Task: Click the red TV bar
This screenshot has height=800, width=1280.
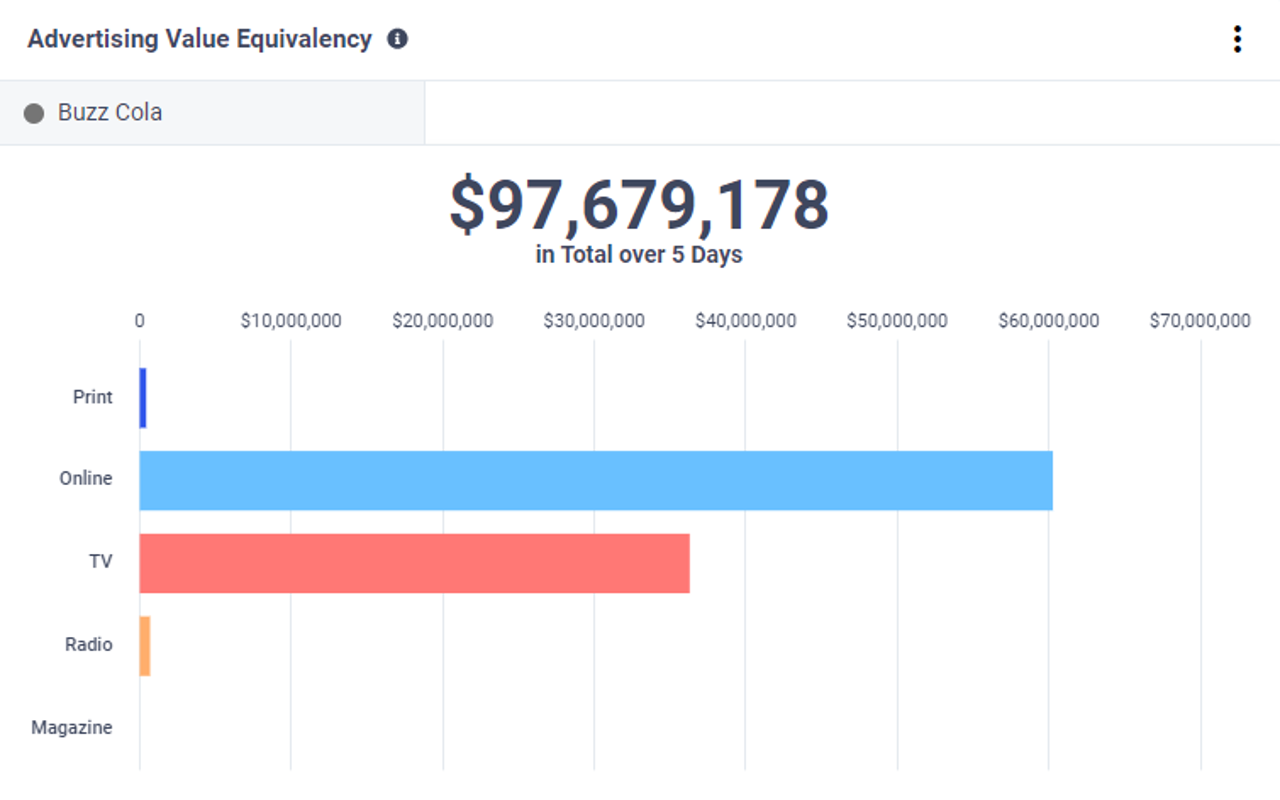Action: [414, 563]
